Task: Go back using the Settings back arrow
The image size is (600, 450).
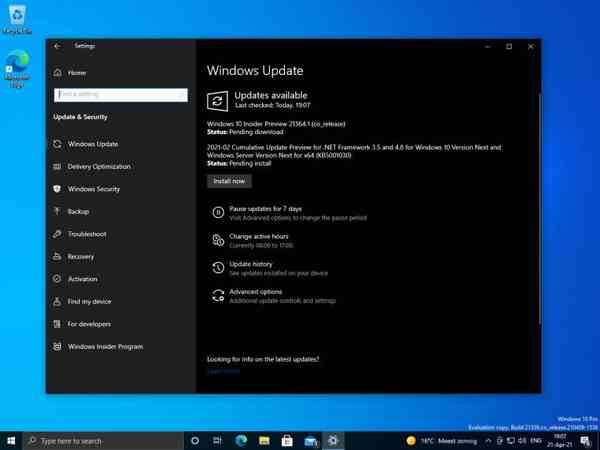Action: pos(57,46)
